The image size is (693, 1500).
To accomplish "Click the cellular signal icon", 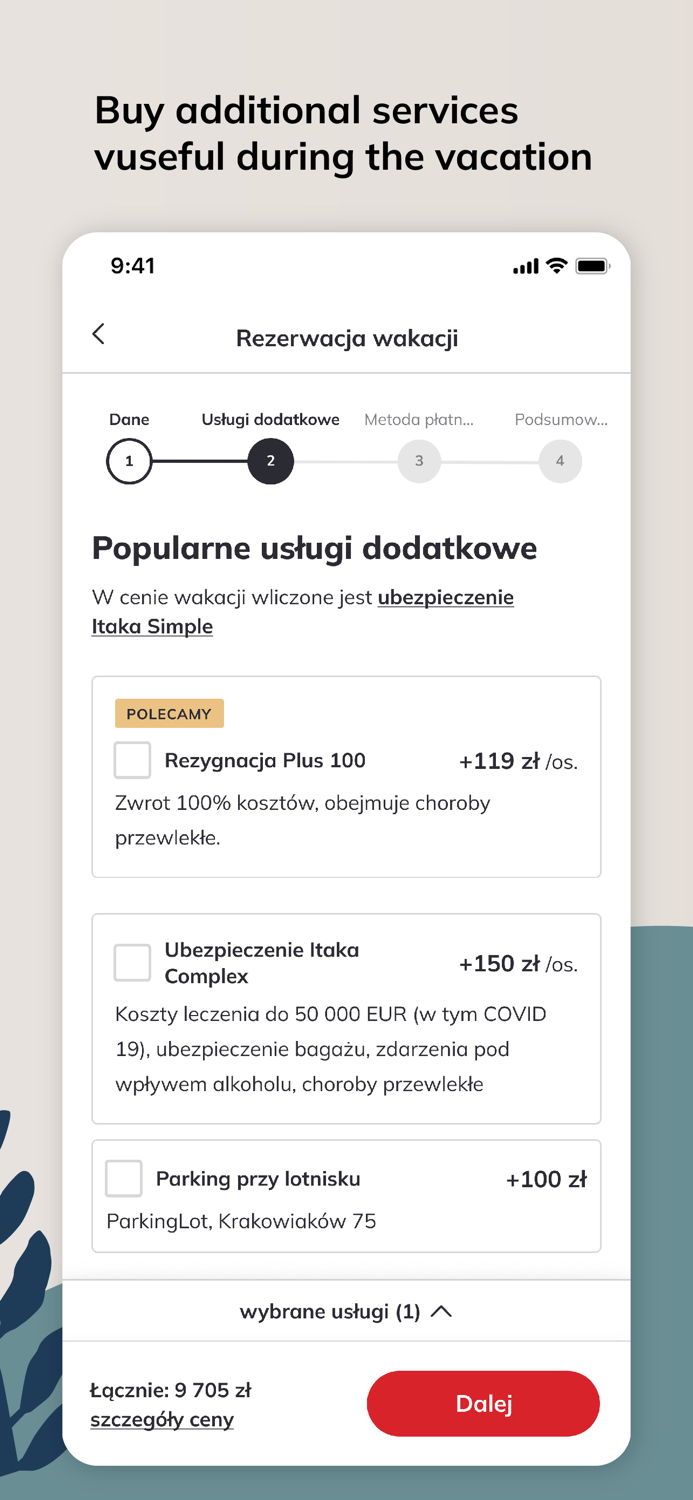I will coord(526,266).
